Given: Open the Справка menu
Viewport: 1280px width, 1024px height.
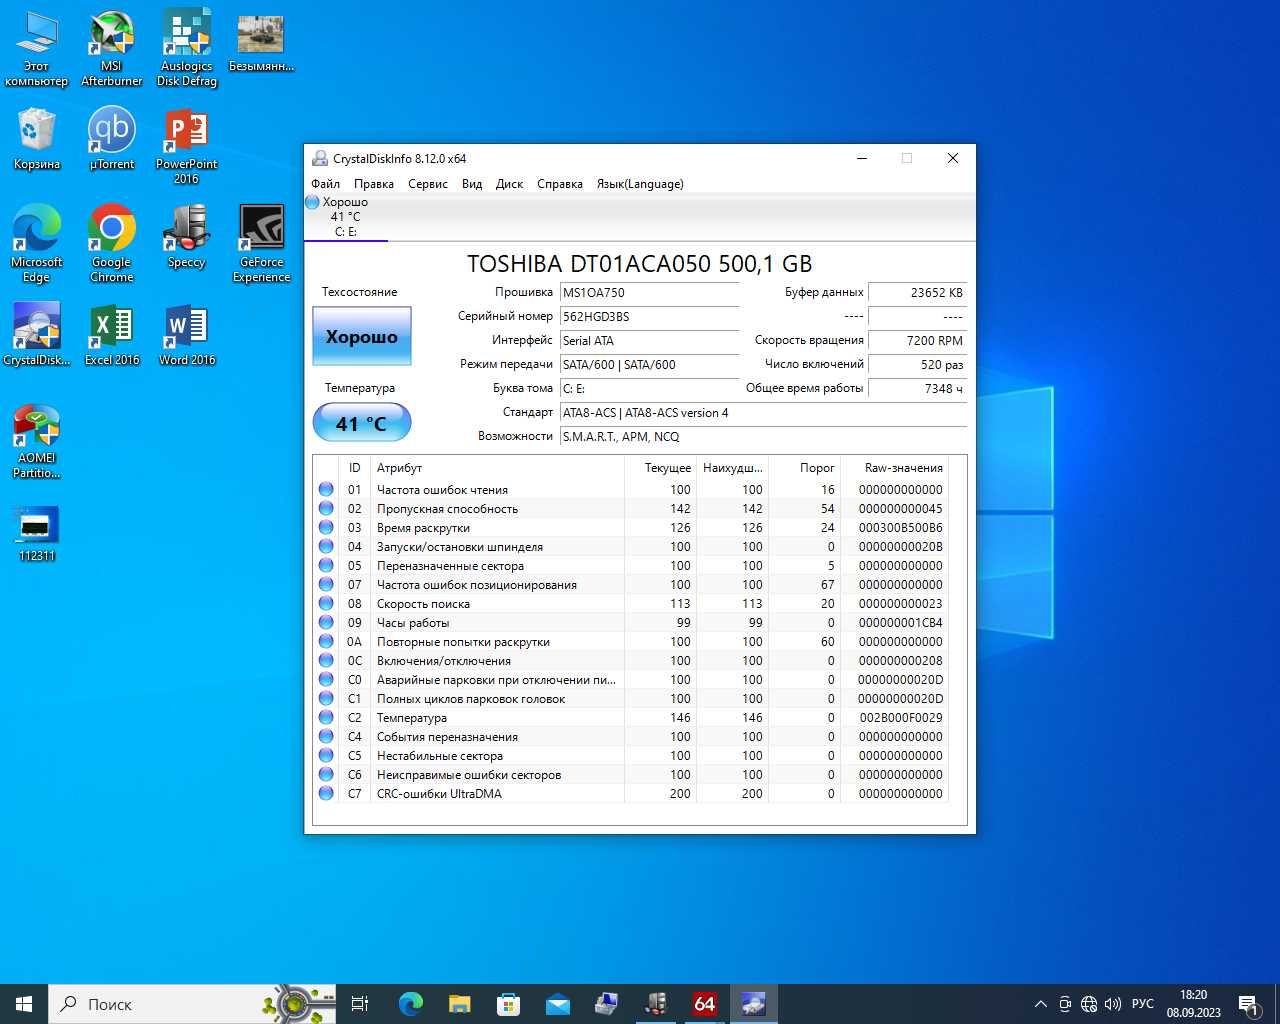Looking at the screenshot, I should coord(560,184).
